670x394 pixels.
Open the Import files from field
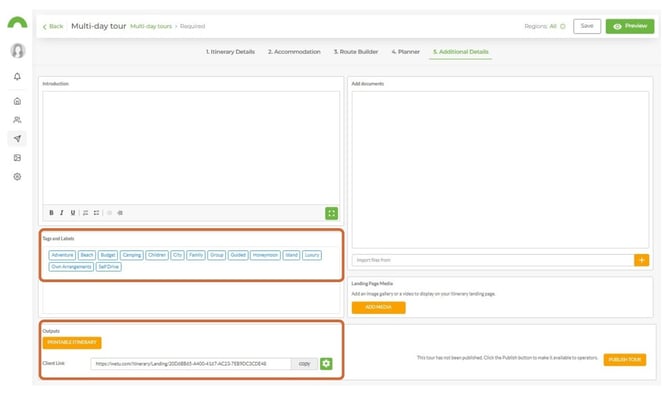click(x=493, y=260)
